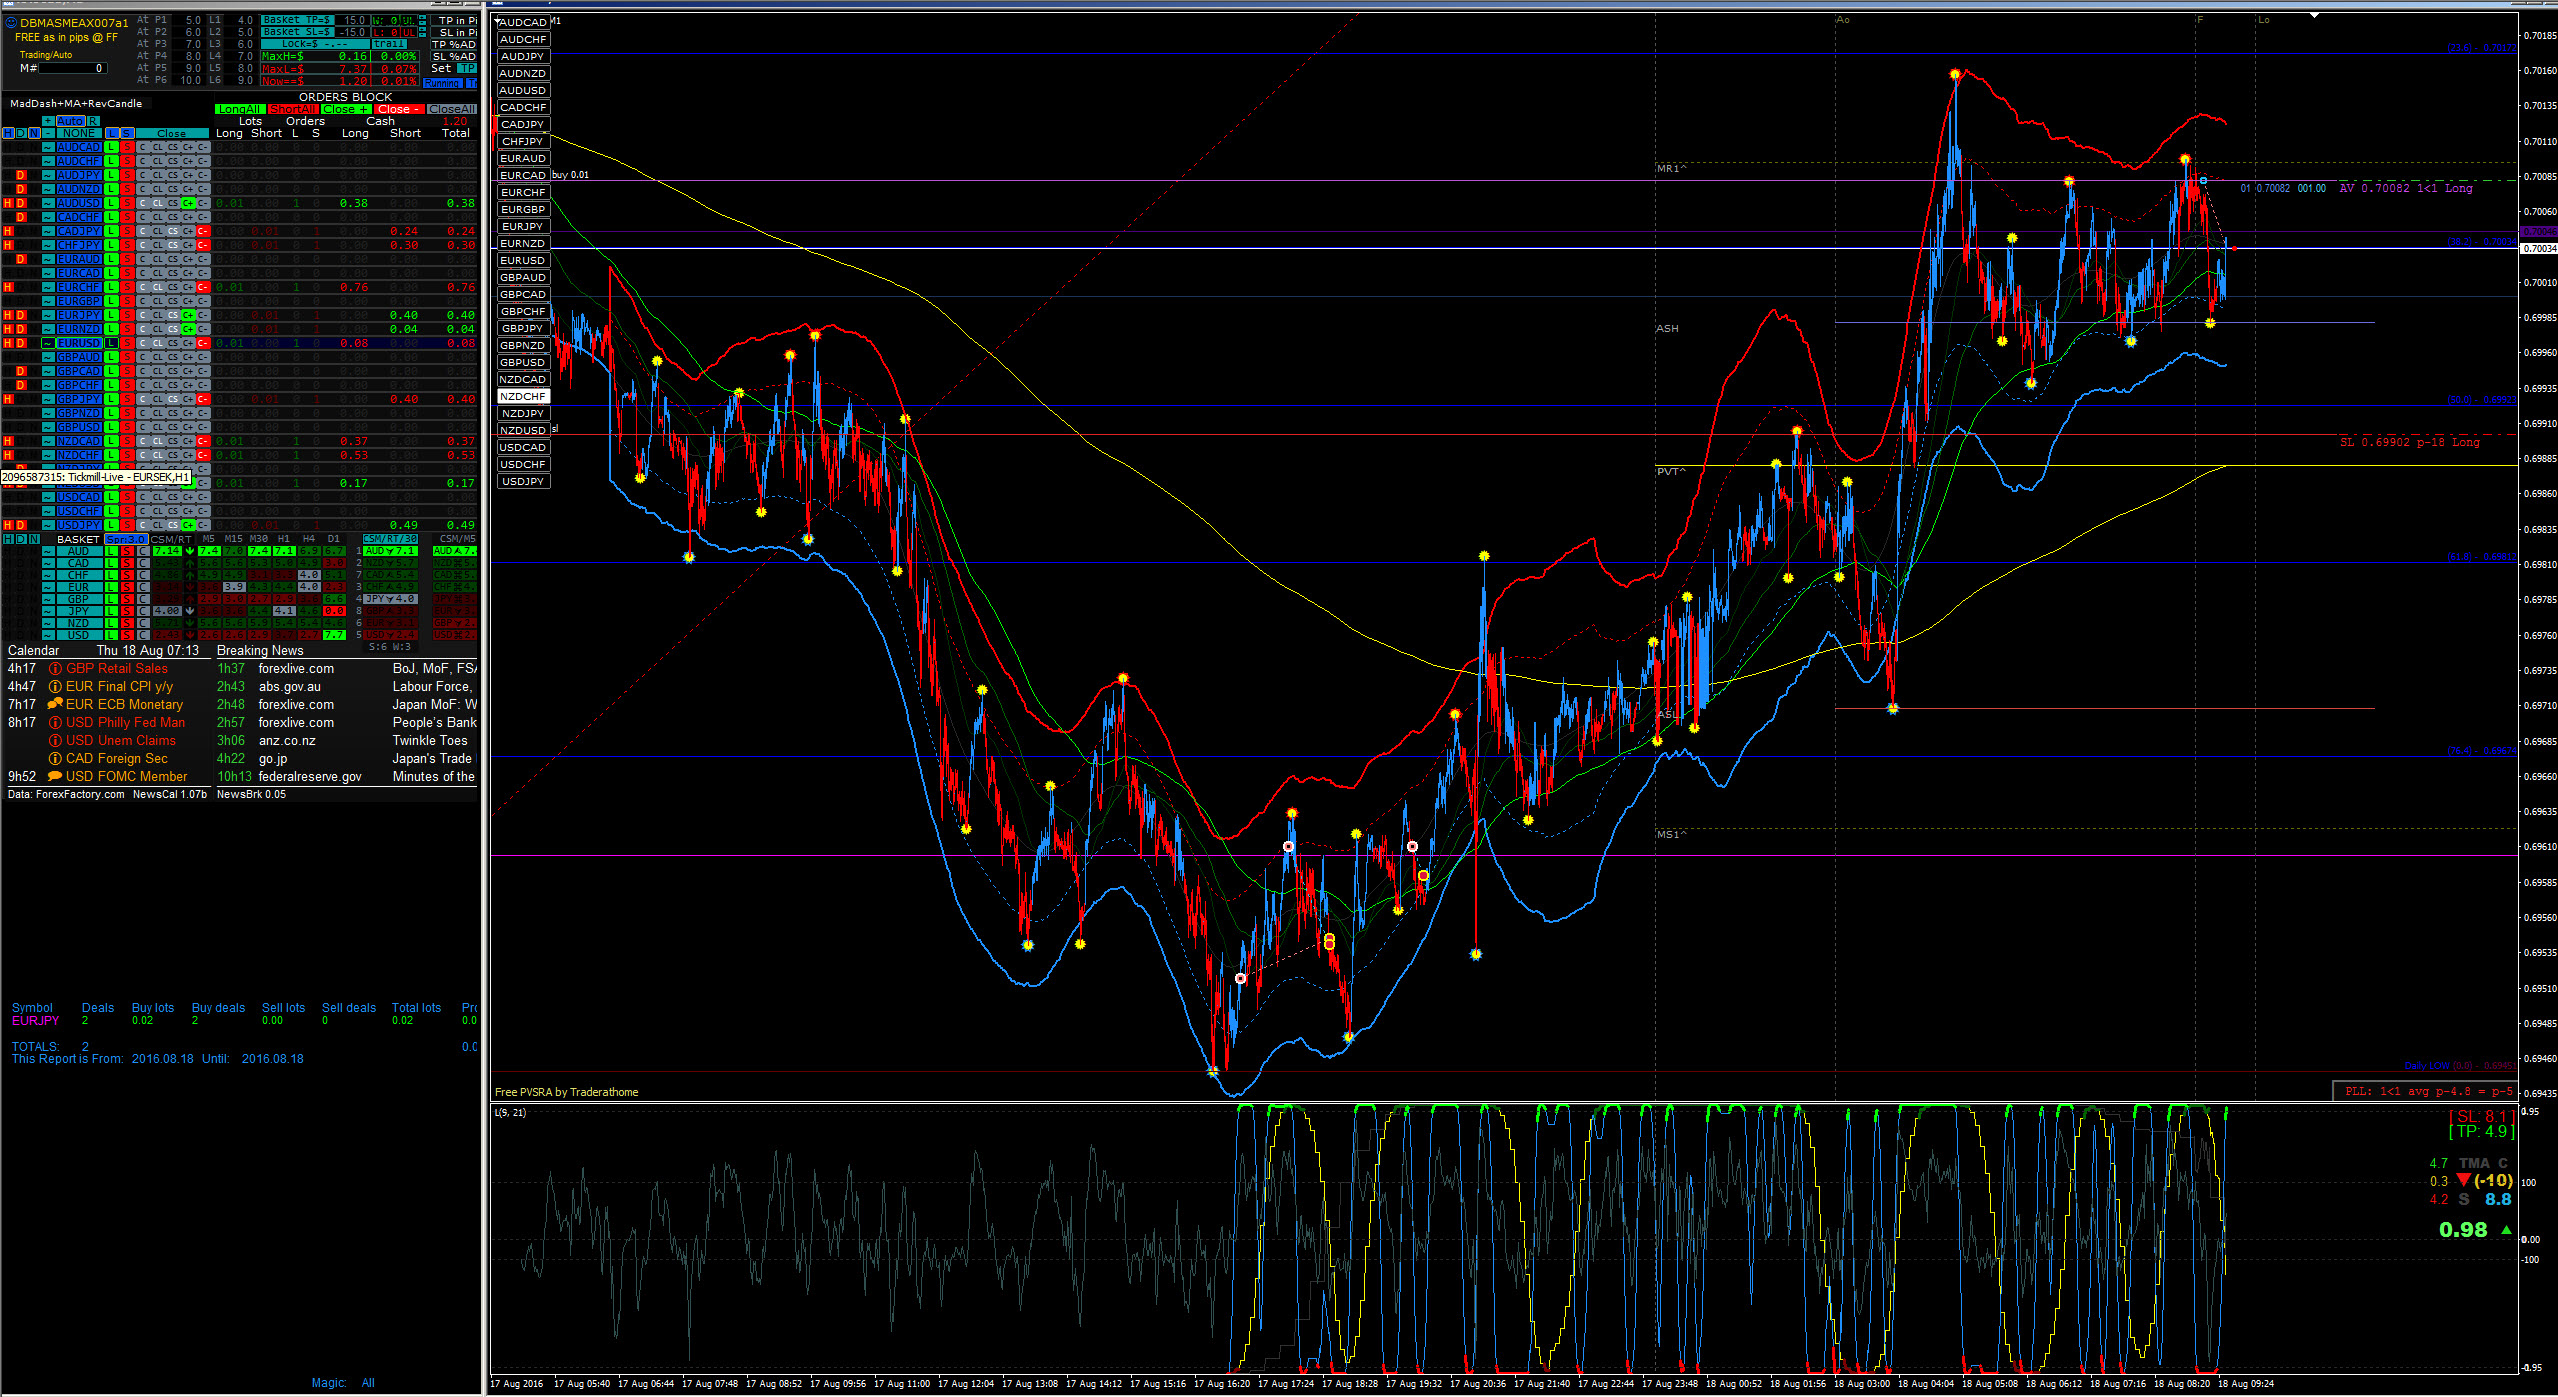Click the R reset button
Screen dimensions: 2558x1397
click(x=93, y=121)
